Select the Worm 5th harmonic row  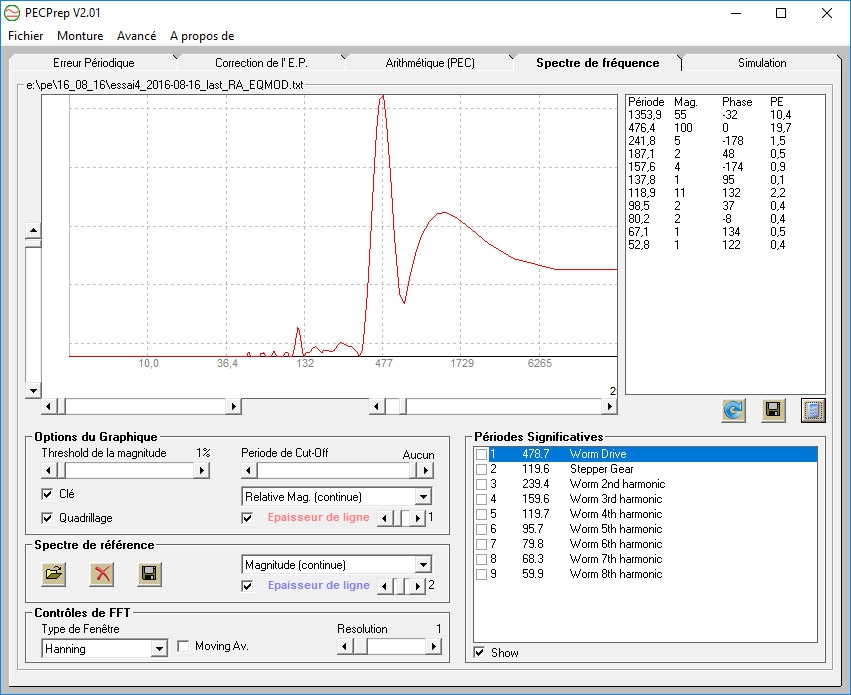pyautogui.click(x=645, y=529)
